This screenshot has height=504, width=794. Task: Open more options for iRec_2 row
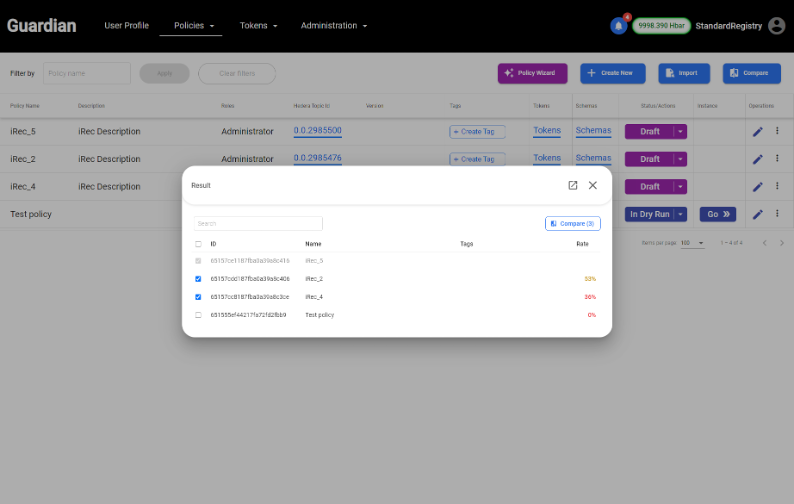point(777,158)
